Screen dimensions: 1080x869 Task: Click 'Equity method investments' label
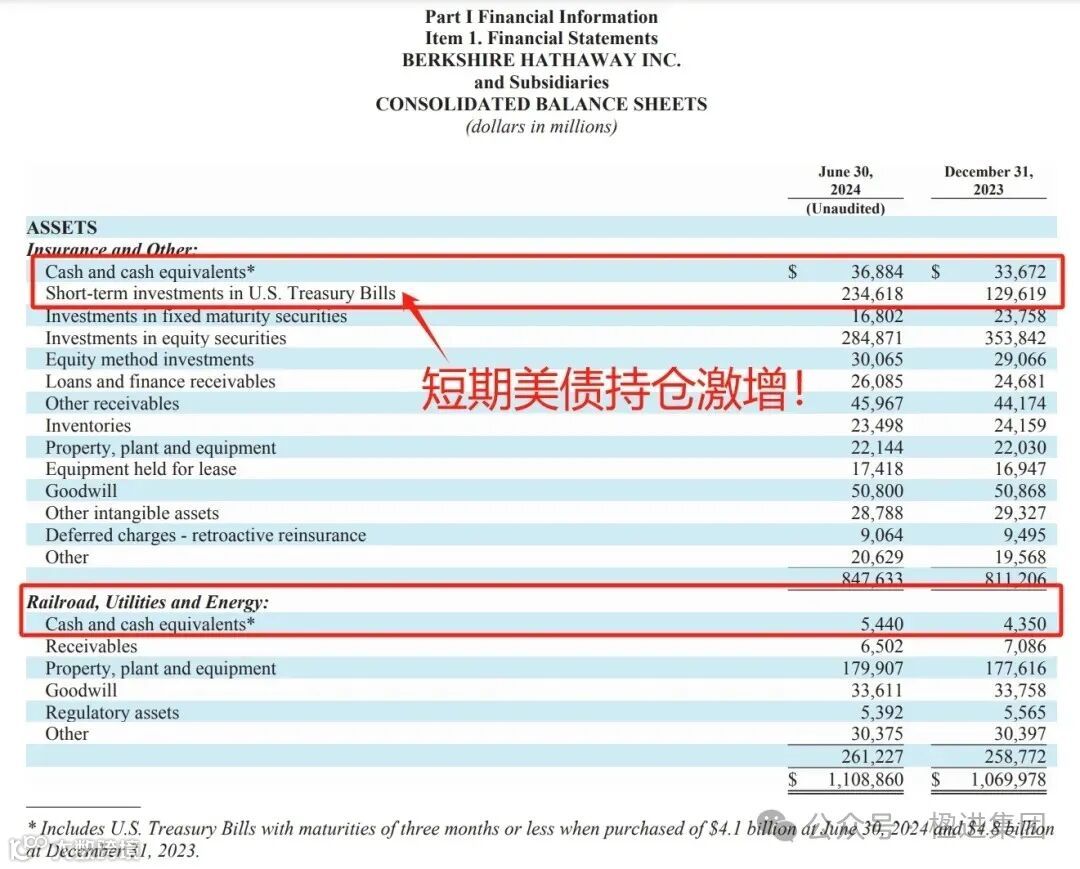click(x=149, y=359)
